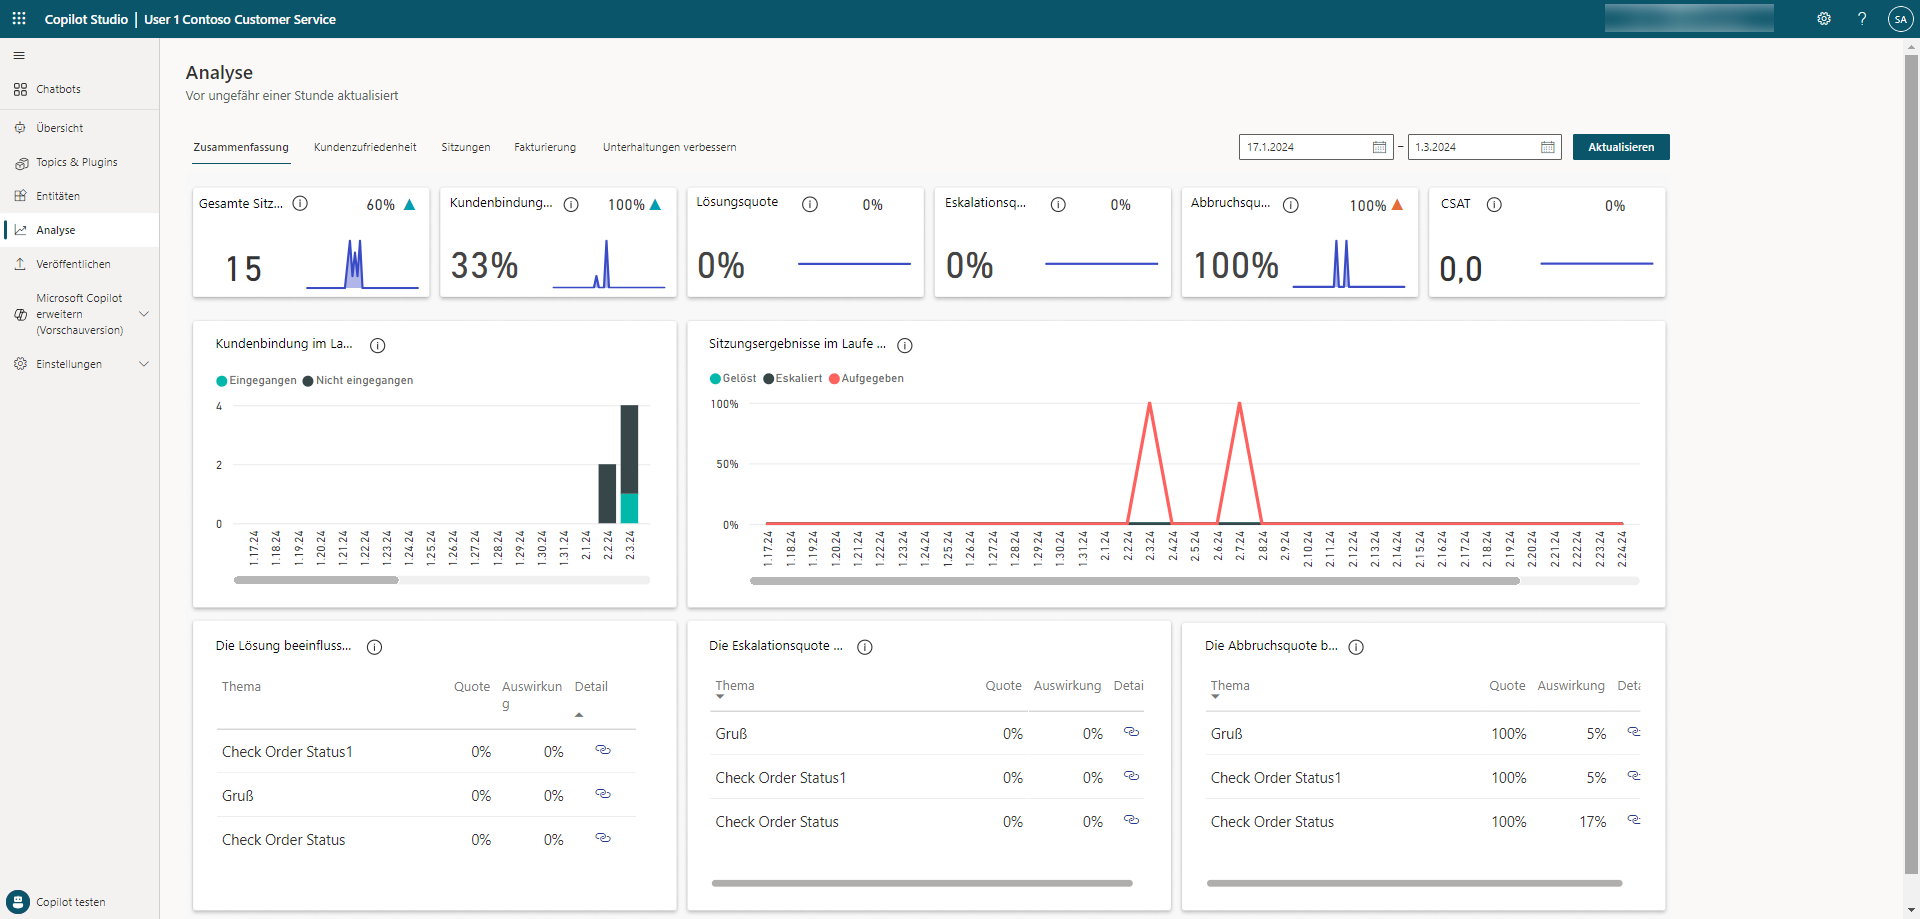Open detail link for Gruß in Lösung table
Viewport: 1920px width, 919px height.
coord(603,794)
